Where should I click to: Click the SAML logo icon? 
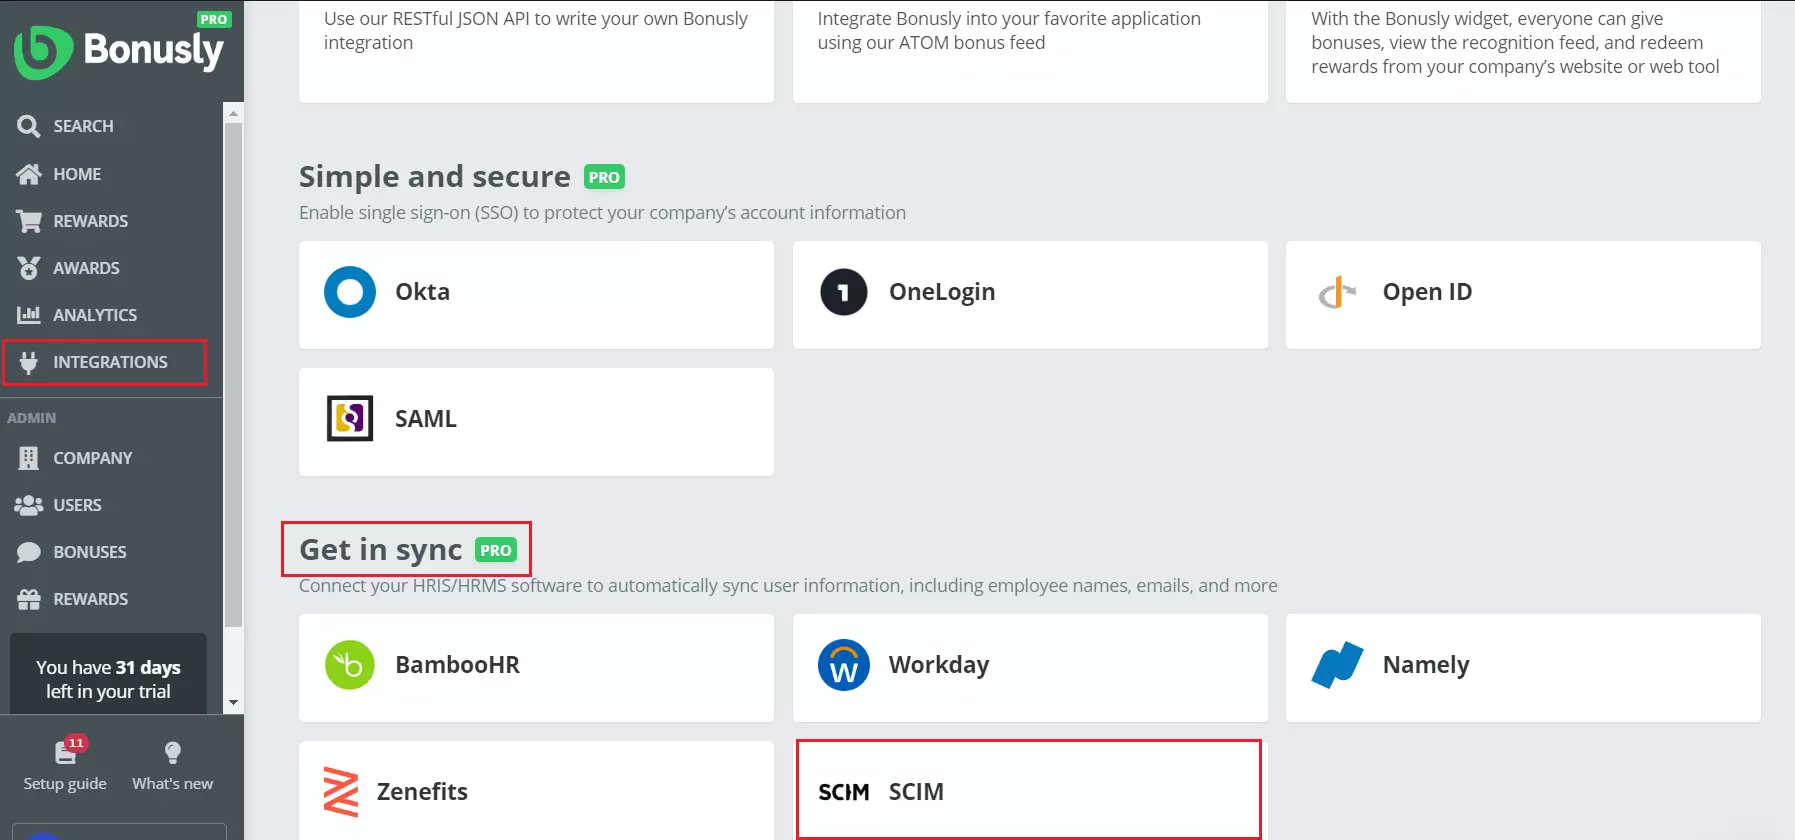pyautogui.click(x=350, y=418)
